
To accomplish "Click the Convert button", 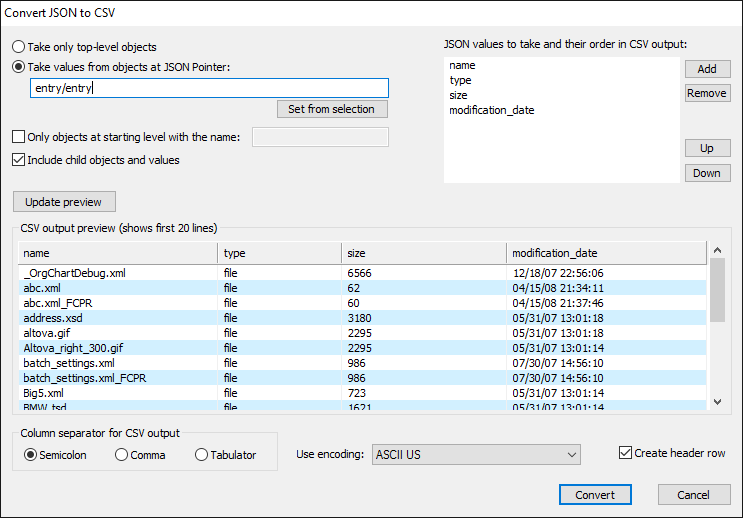I will pyautogui.click(x=595, y=495).
